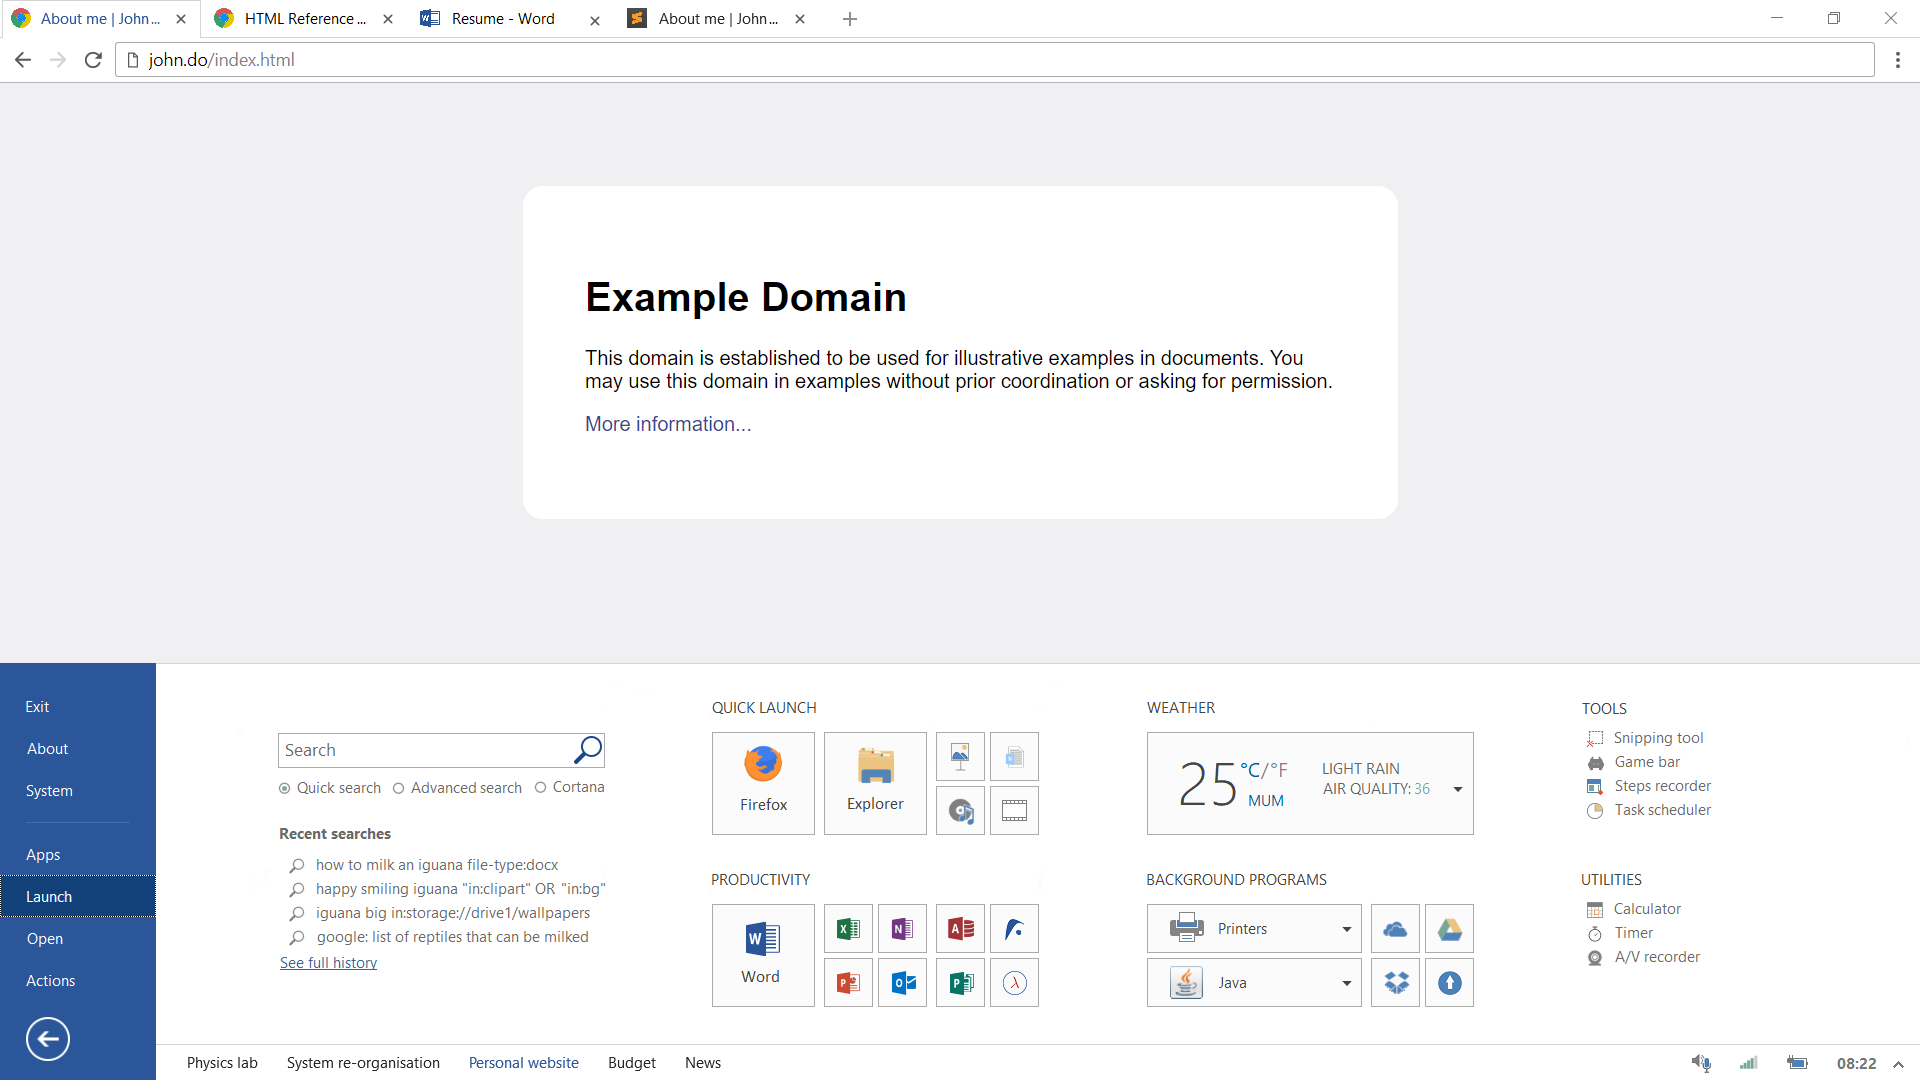The width and height of the screenshot is (1920, 1080).
Task: Launch Outlook from Productivity tiles
Action: pos(902,983)
